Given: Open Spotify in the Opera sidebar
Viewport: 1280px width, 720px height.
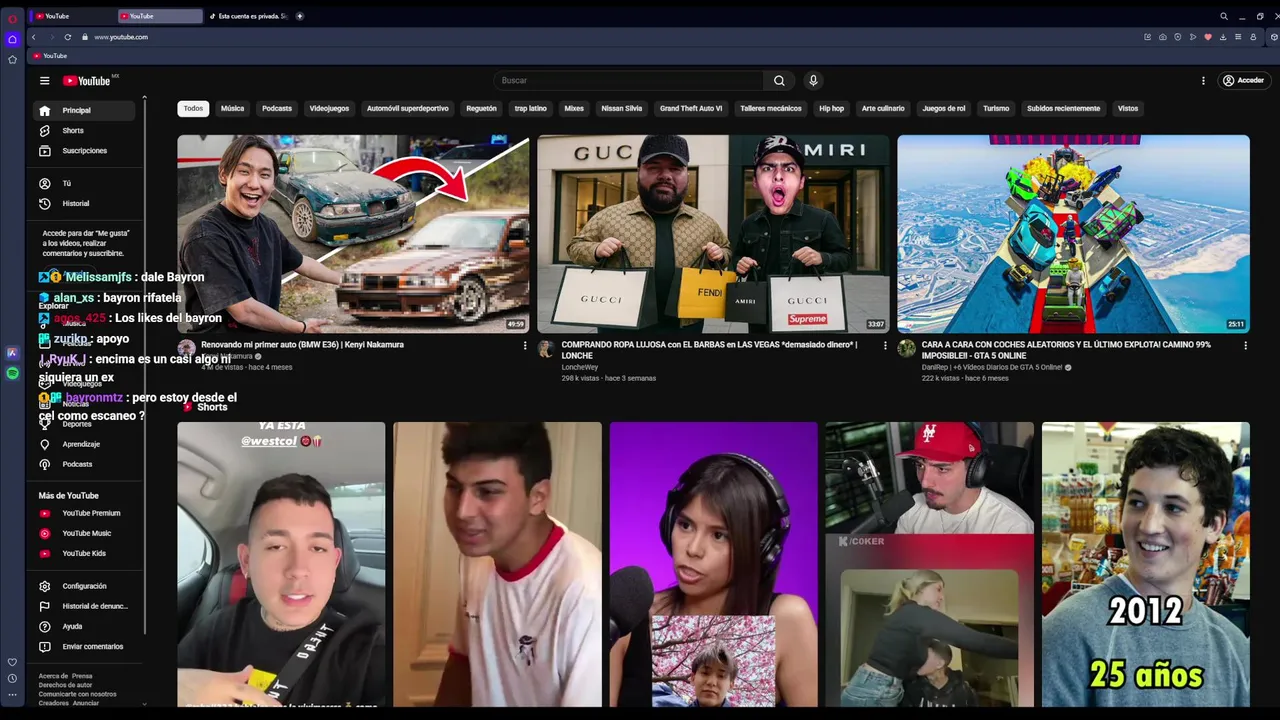Looking at the screenshot, I should click(12, 373).
